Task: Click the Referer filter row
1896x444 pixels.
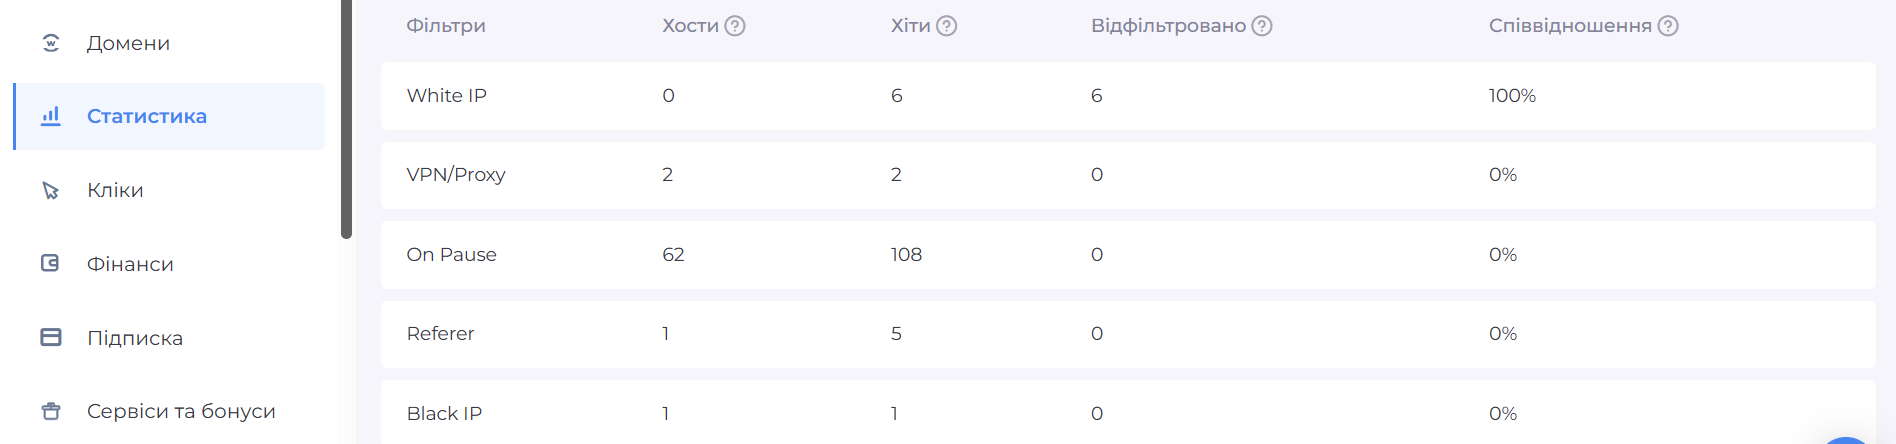Action: click(x=1127, y=334)
